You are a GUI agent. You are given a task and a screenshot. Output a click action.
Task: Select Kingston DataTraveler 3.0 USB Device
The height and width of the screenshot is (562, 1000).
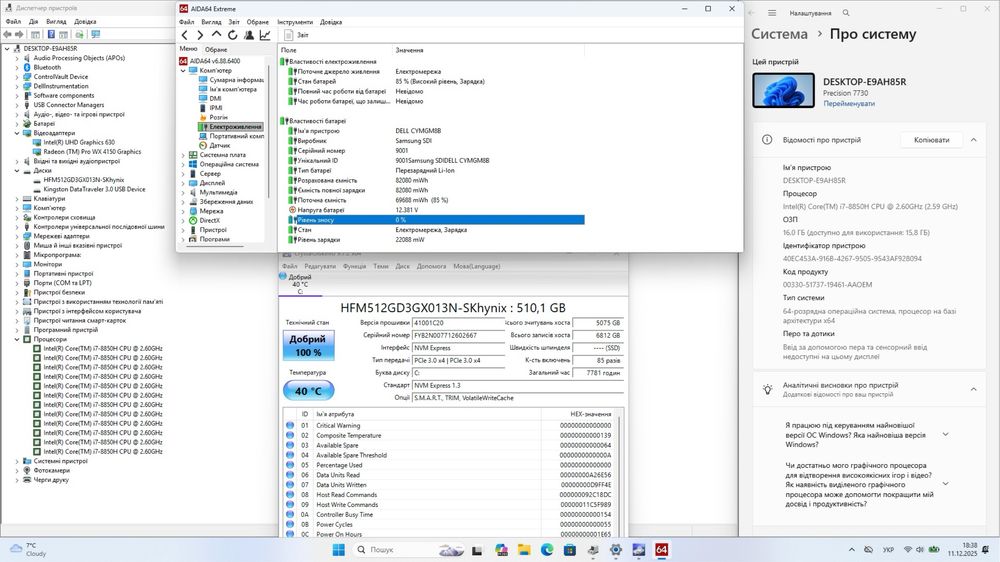coord(94,189)
